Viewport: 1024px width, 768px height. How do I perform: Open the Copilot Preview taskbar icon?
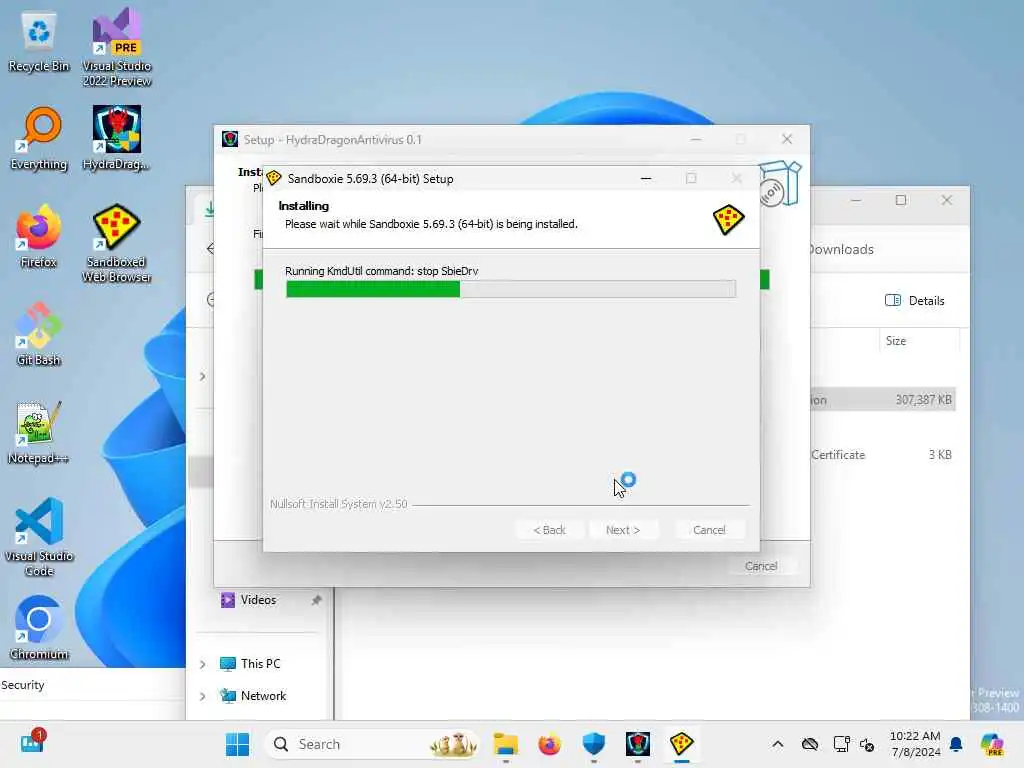[992, 744]
